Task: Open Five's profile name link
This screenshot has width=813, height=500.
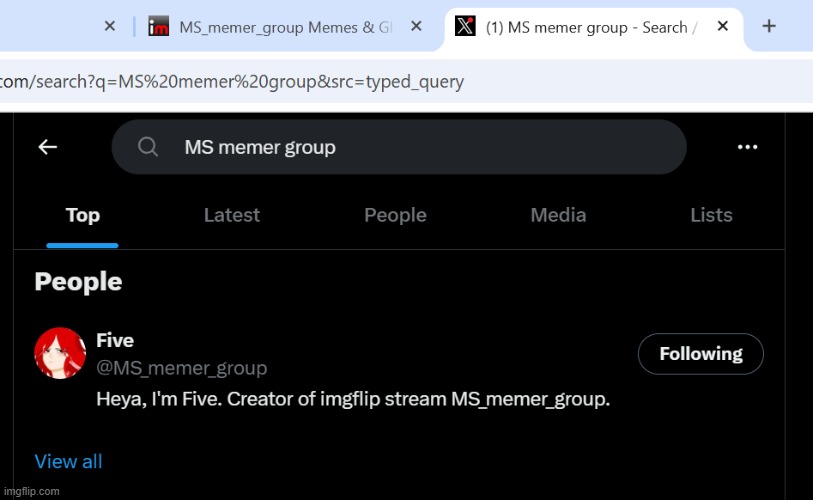Action: [115, 340]
